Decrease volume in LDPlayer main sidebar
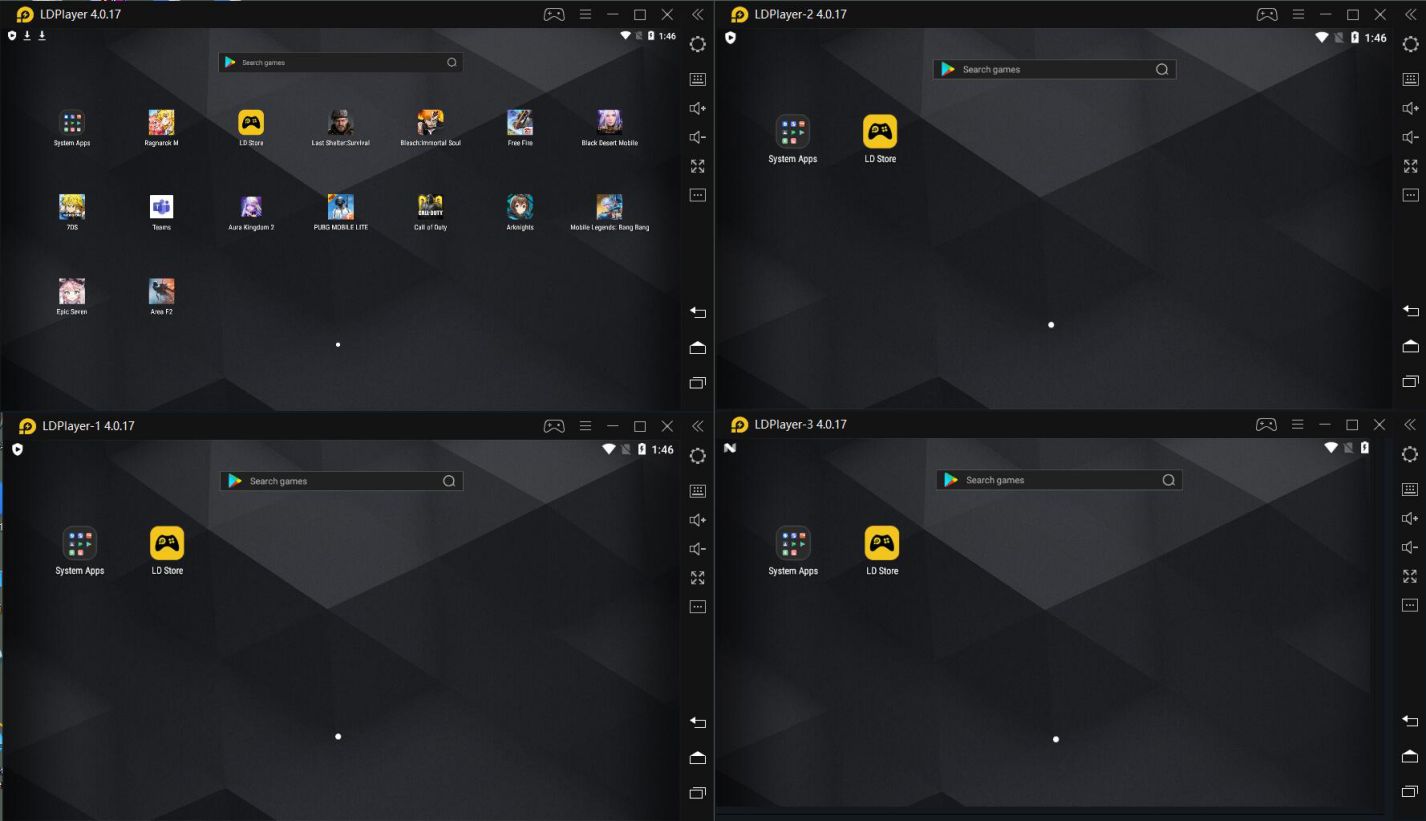Image resolution: width=1426 pixels, height=821 pixels. pyautogui.click(x=698, y=137)
